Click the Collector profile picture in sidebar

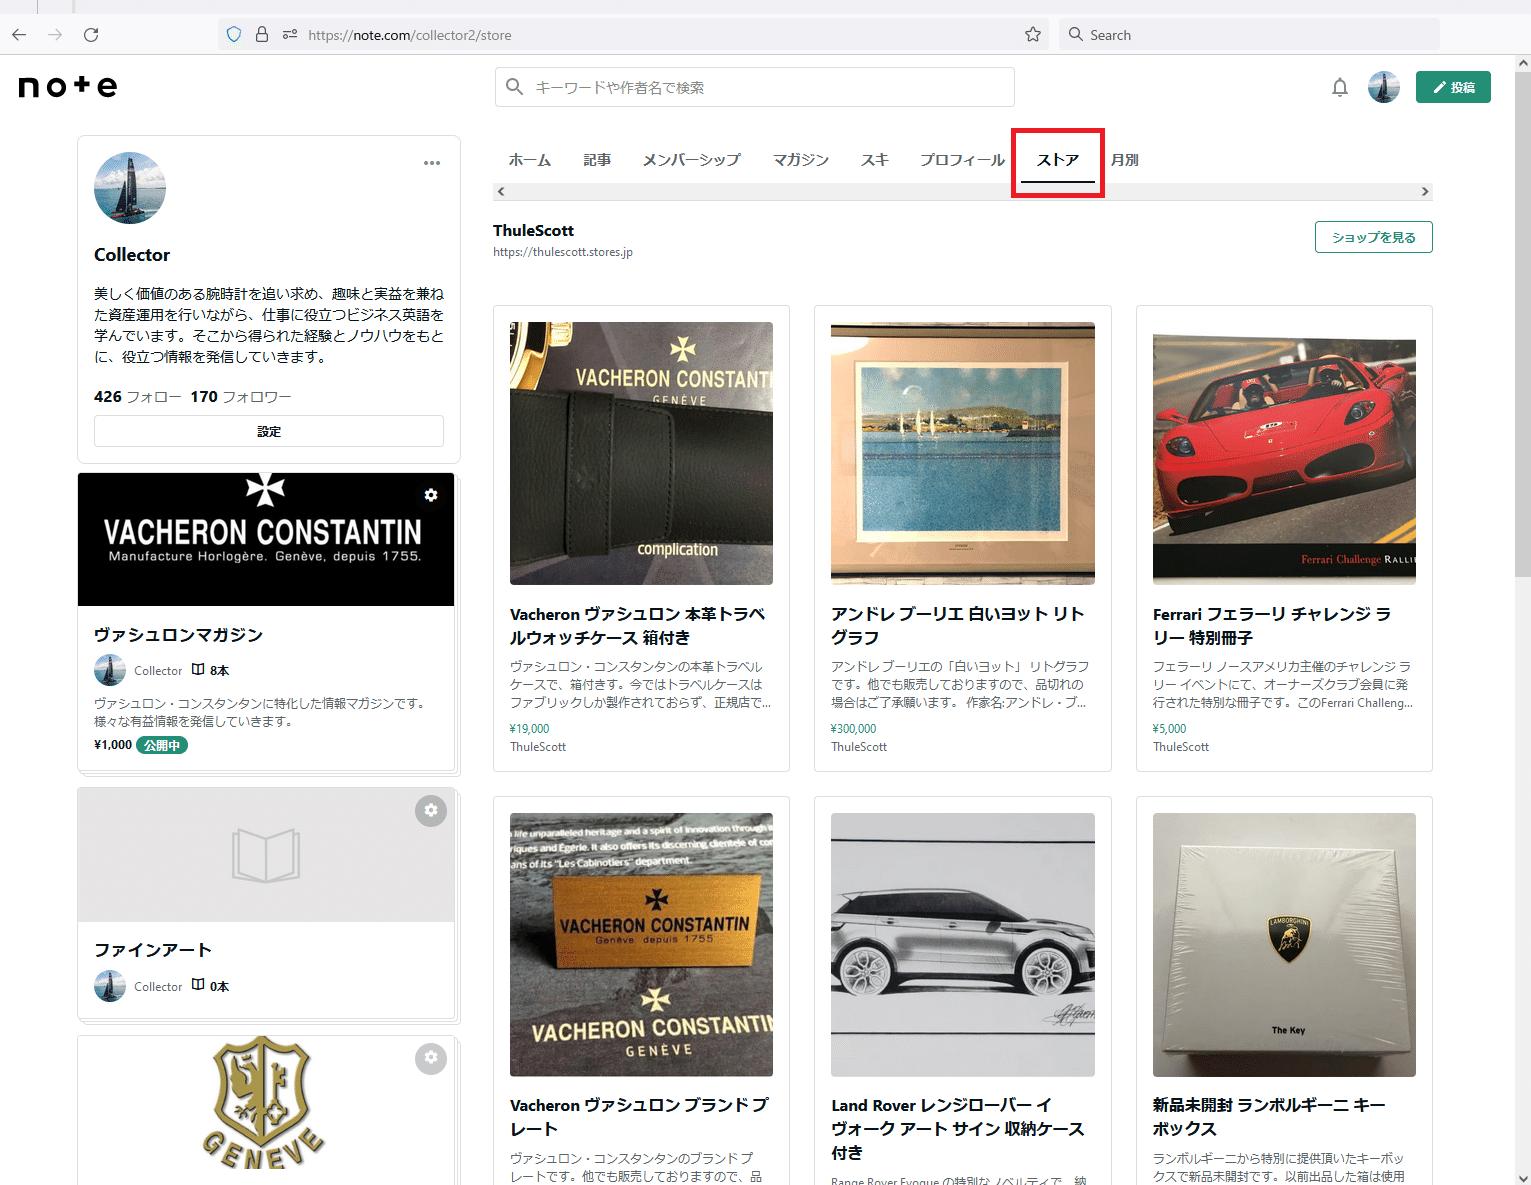coord(130,188)
